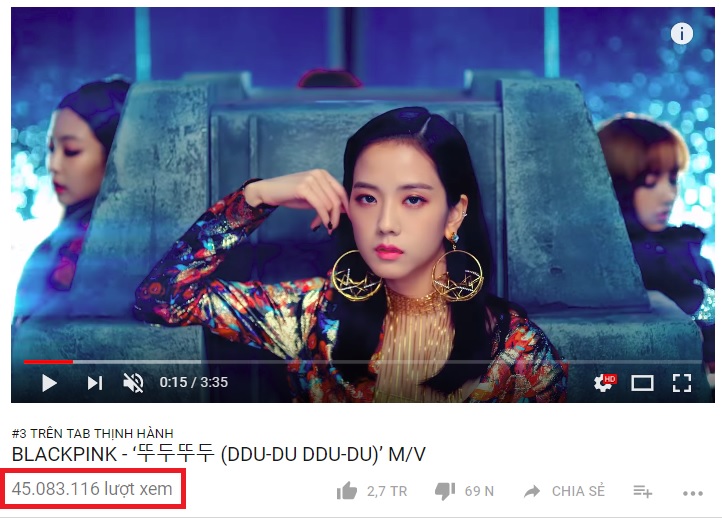This screenshot has width=722, height=518.
Task: Like the video with thumbs-up icon
Action: point(347,491)
